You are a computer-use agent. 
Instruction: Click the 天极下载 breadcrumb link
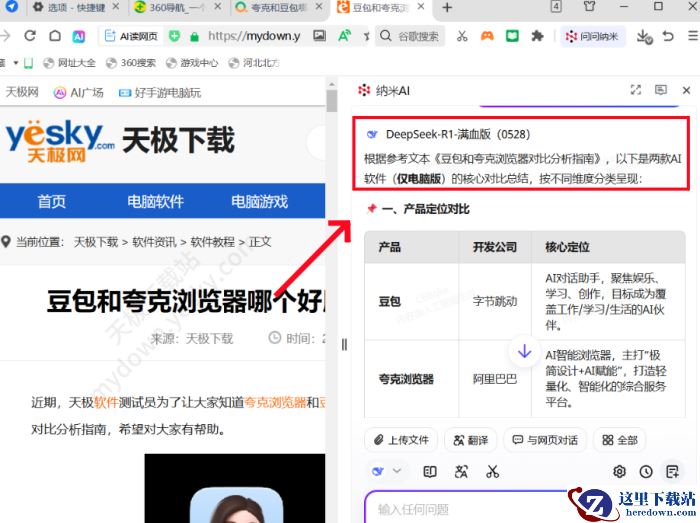tap(96, 242)
